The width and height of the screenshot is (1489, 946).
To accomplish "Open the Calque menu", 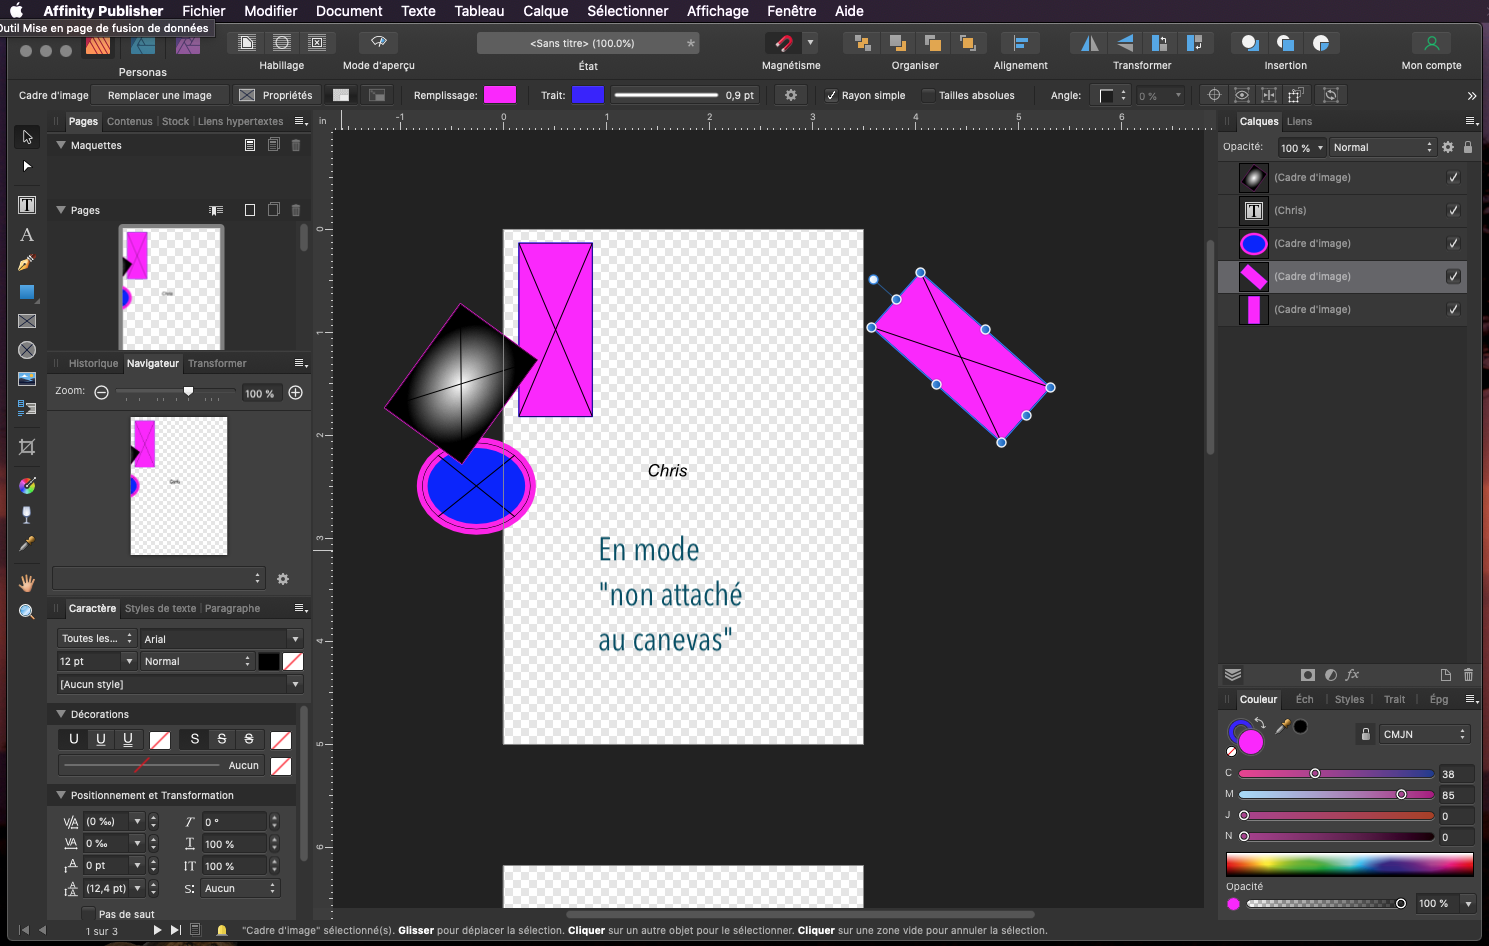I will (x=545, y=11).
